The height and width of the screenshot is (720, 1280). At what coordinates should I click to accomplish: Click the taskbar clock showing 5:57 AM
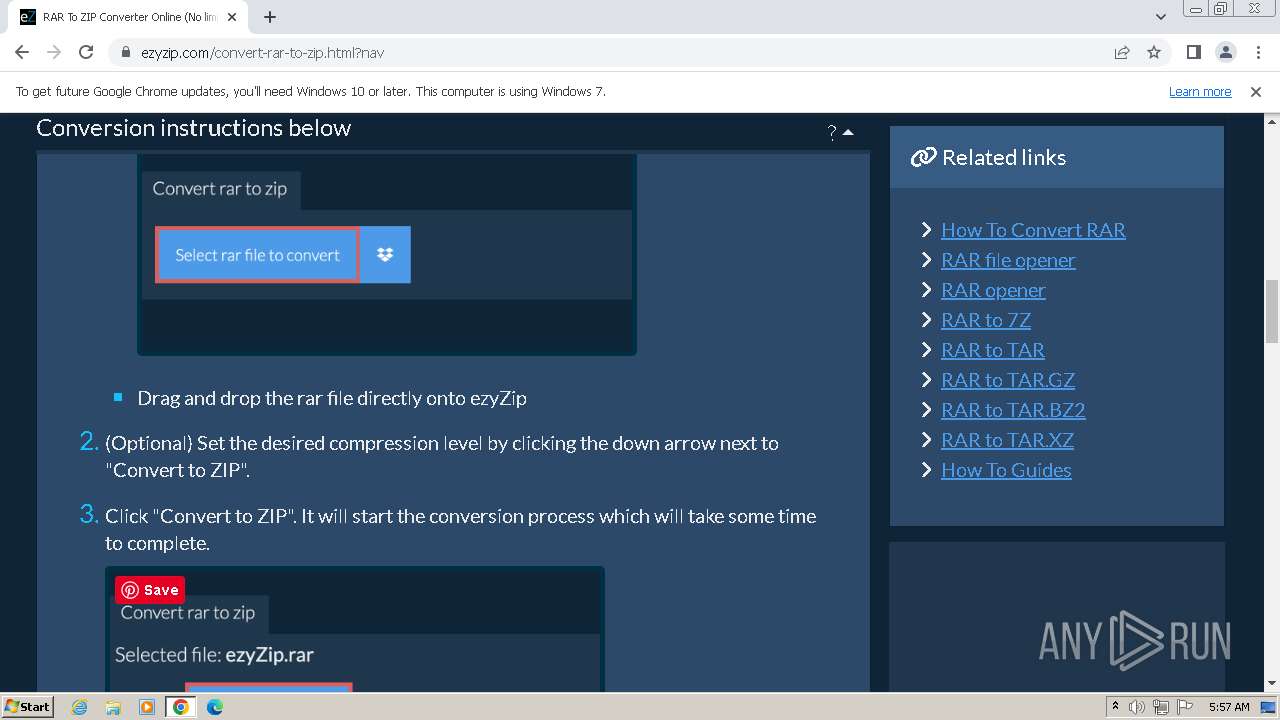(x=1229, y=707)
